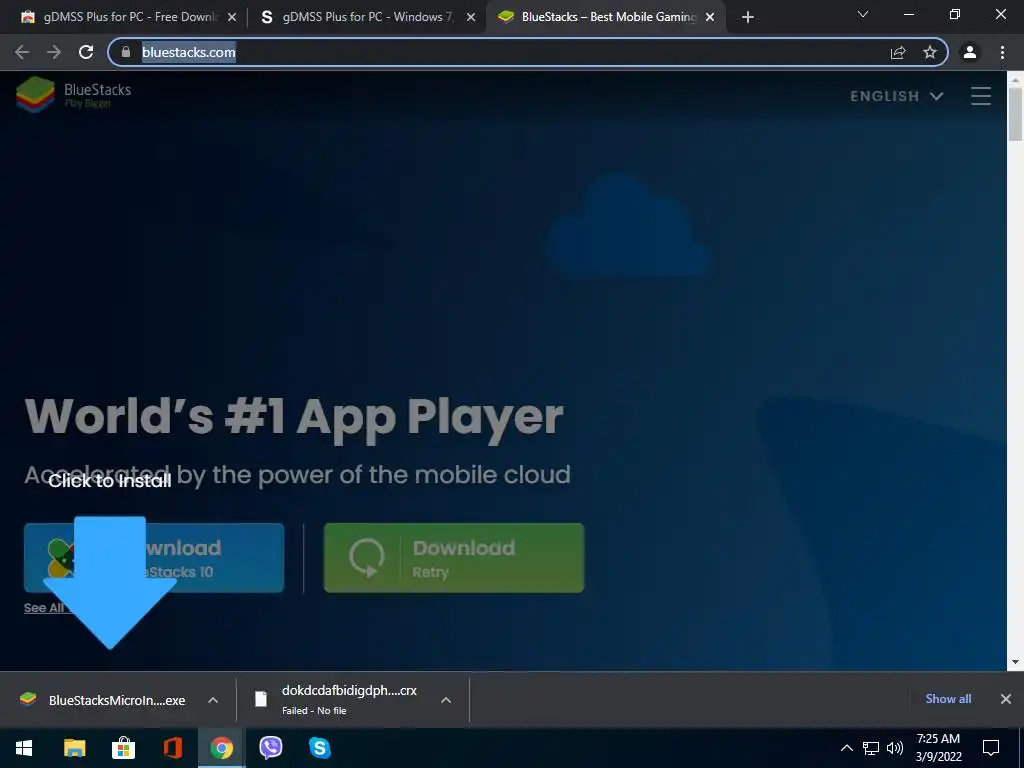This screenshot has width=1024, height=768.
Task: Click the browser back arrow
Action: coord(22,52)
